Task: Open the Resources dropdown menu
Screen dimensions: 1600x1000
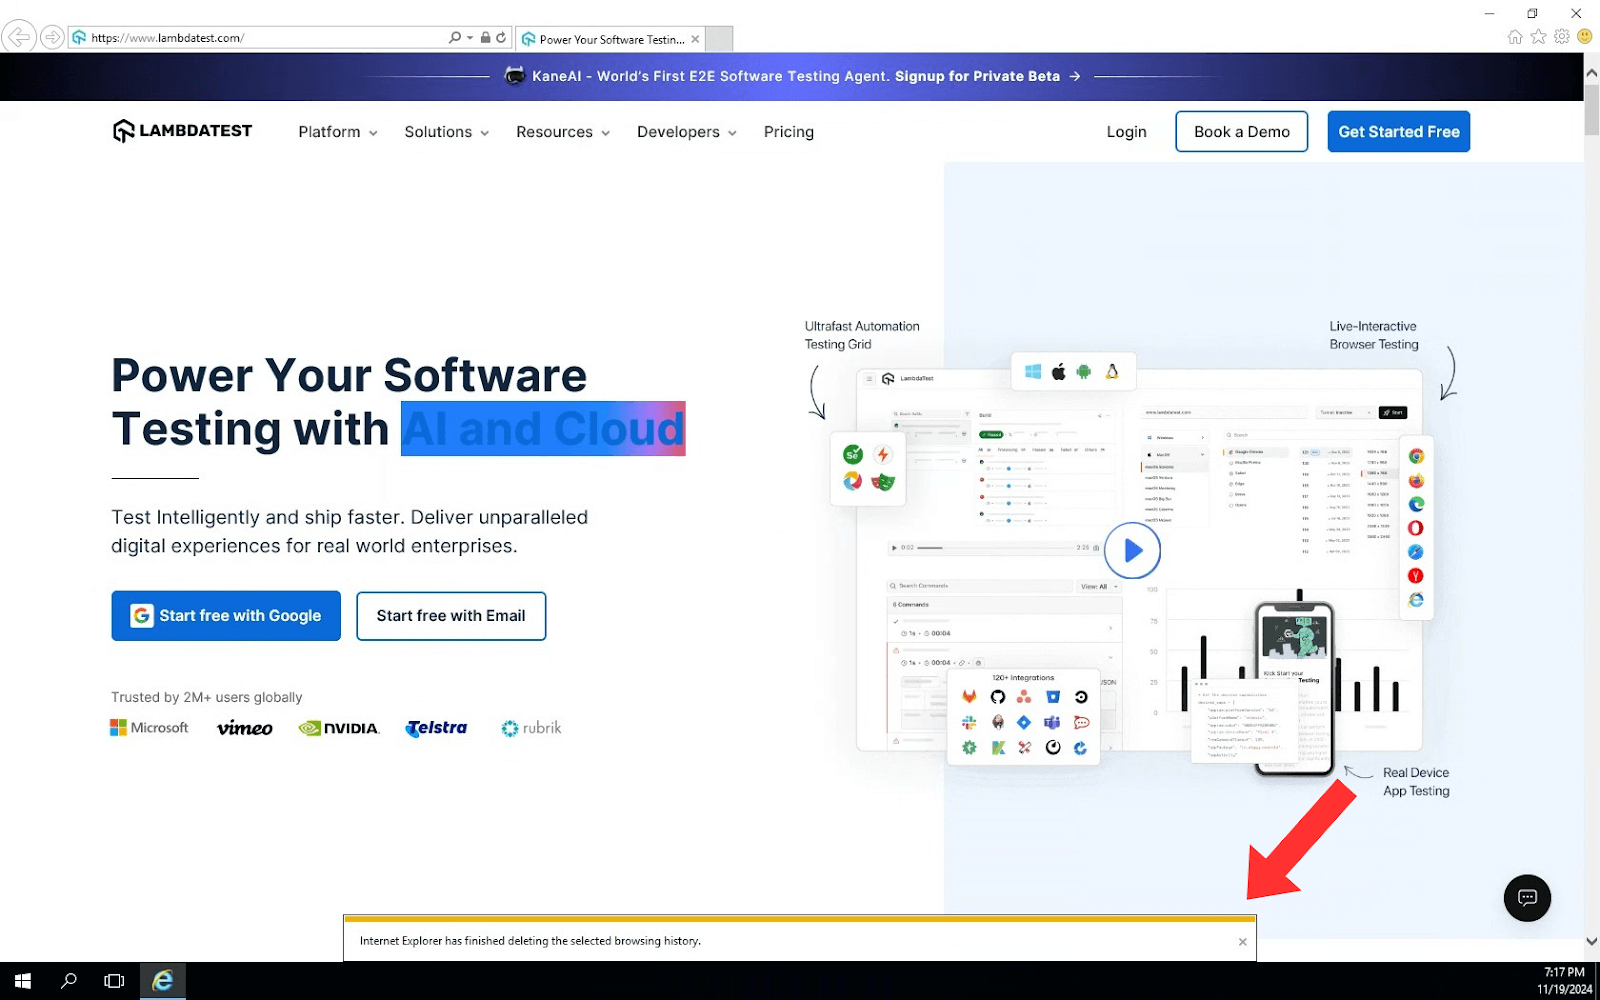Action: pos(562,132)
